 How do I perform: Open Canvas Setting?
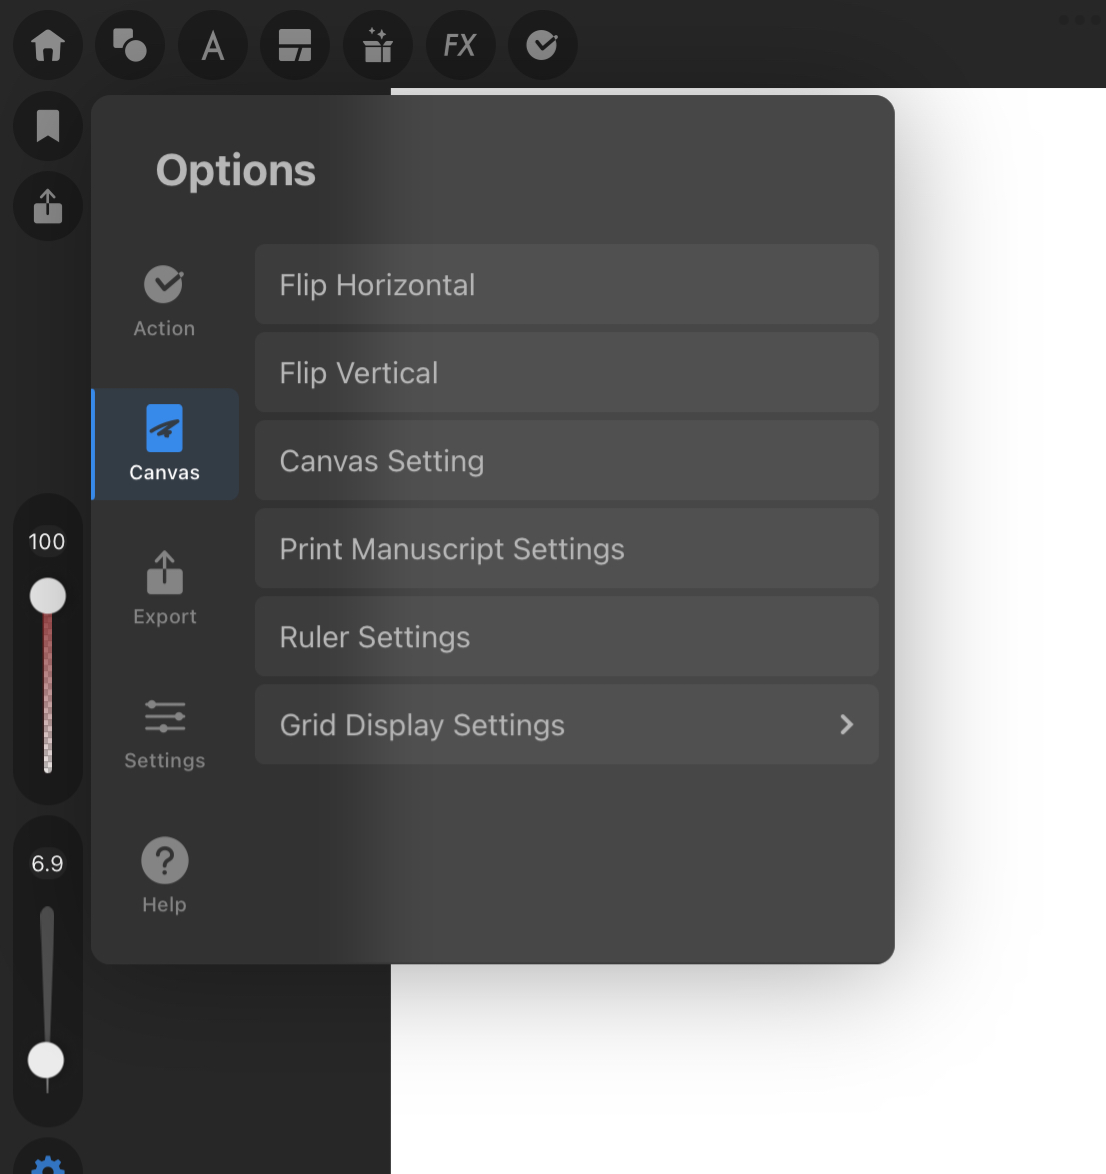[x=566, y=460]
